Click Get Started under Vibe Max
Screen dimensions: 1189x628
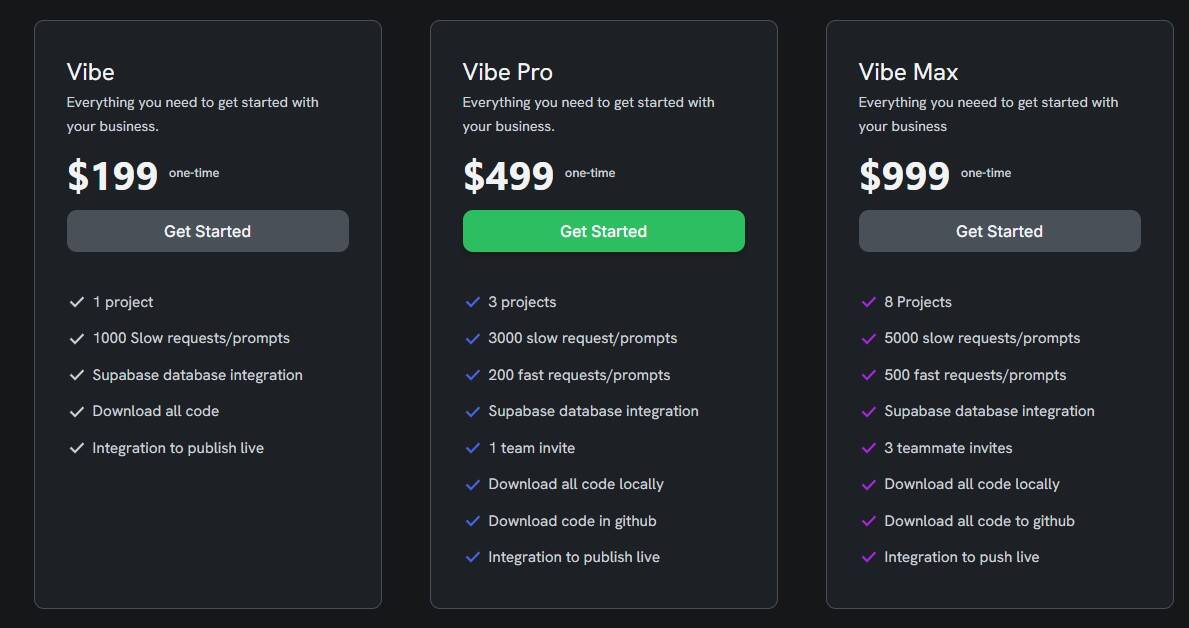(999, 231)
